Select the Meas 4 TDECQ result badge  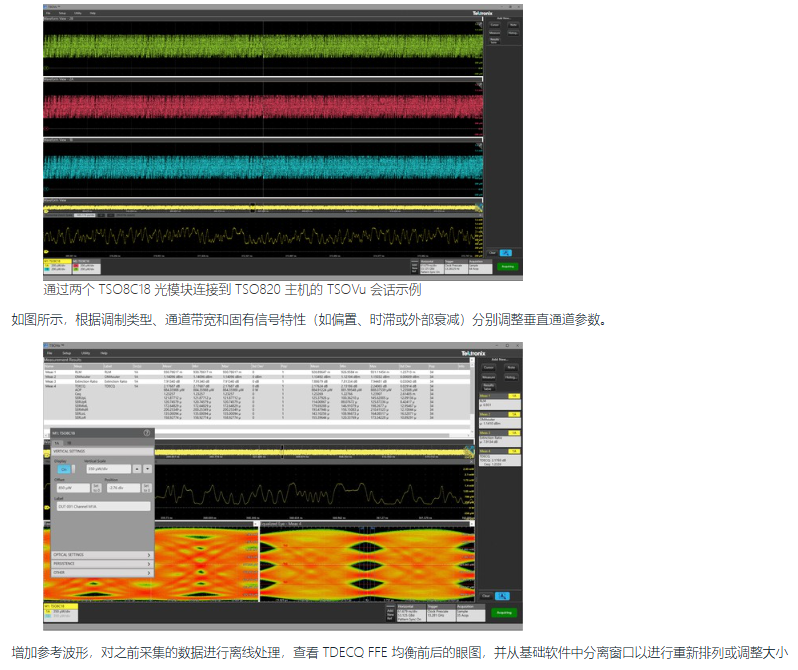pyautogui.click(x=500, y=457)
